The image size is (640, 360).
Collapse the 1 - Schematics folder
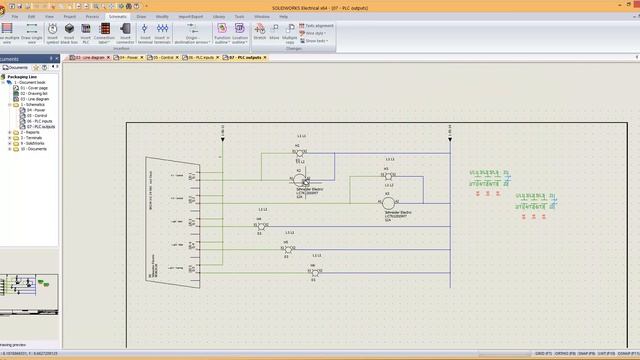[x=10, y=104]
